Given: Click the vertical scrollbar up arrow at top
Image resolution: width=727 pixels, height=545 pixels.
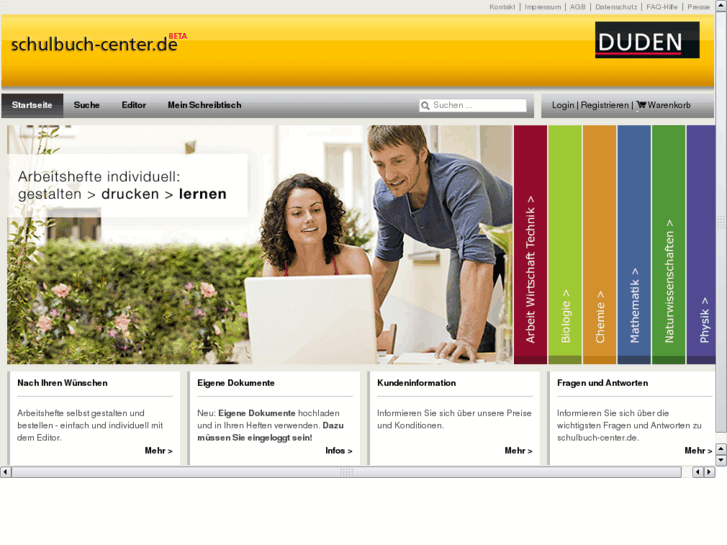Looking at the screenshot, I should click(721, 5).
